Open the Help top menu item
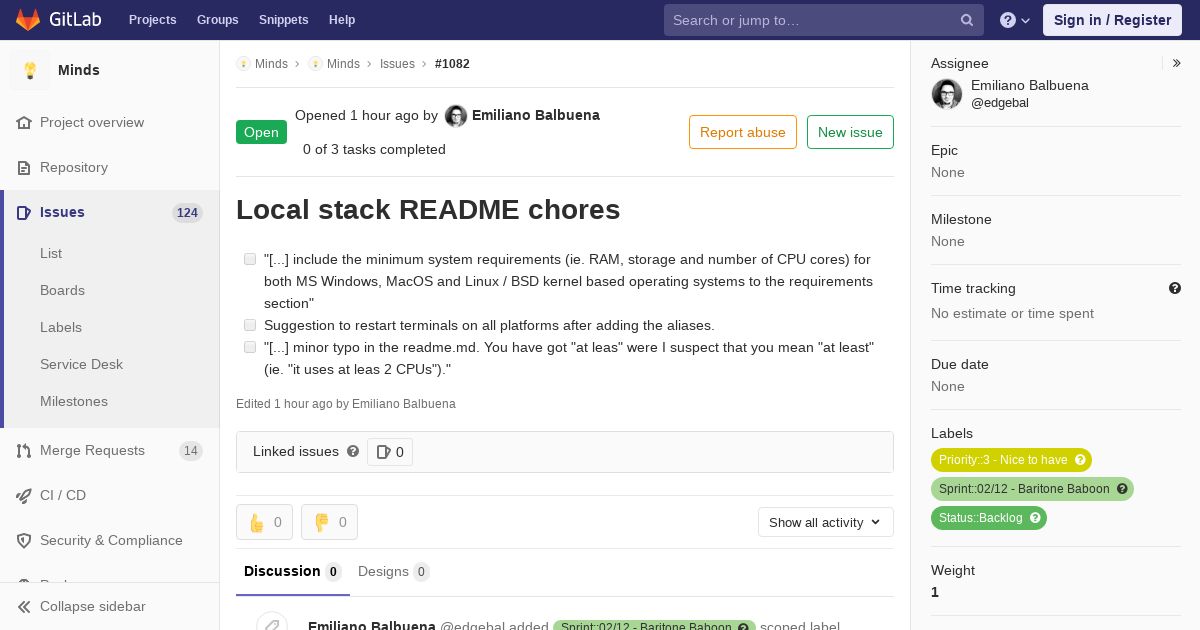The width and height of the screenshot is (1200, 630). 342,20
